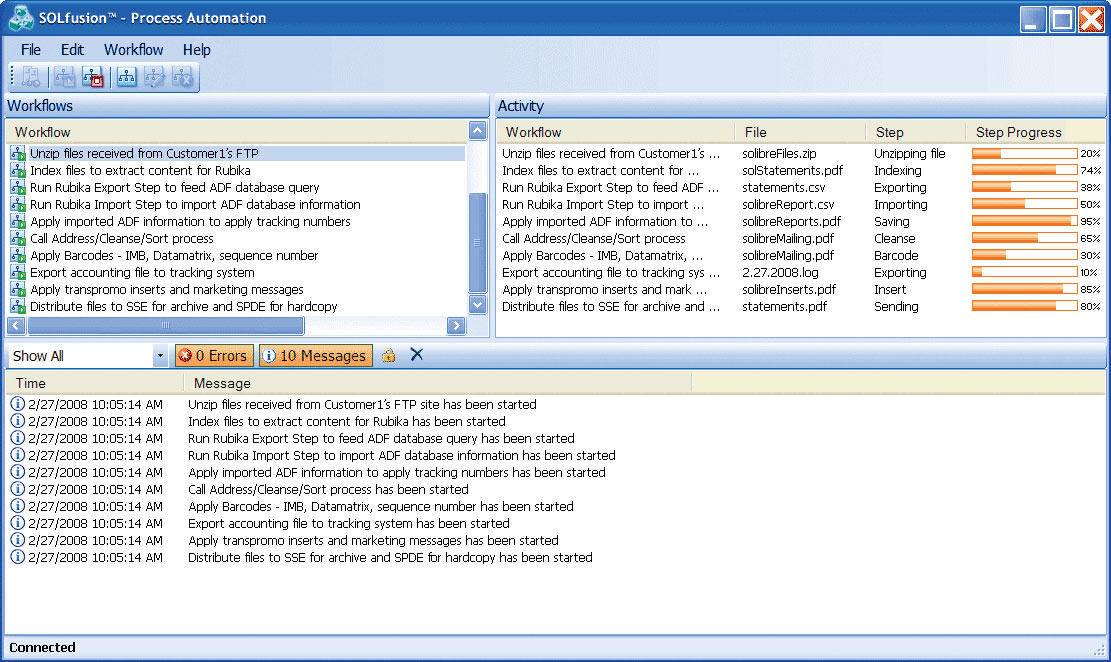Click the start workflow toolbar icon
Viewport: 1111px width, 662px height.
pyautogui.click(x=64, y=77)
